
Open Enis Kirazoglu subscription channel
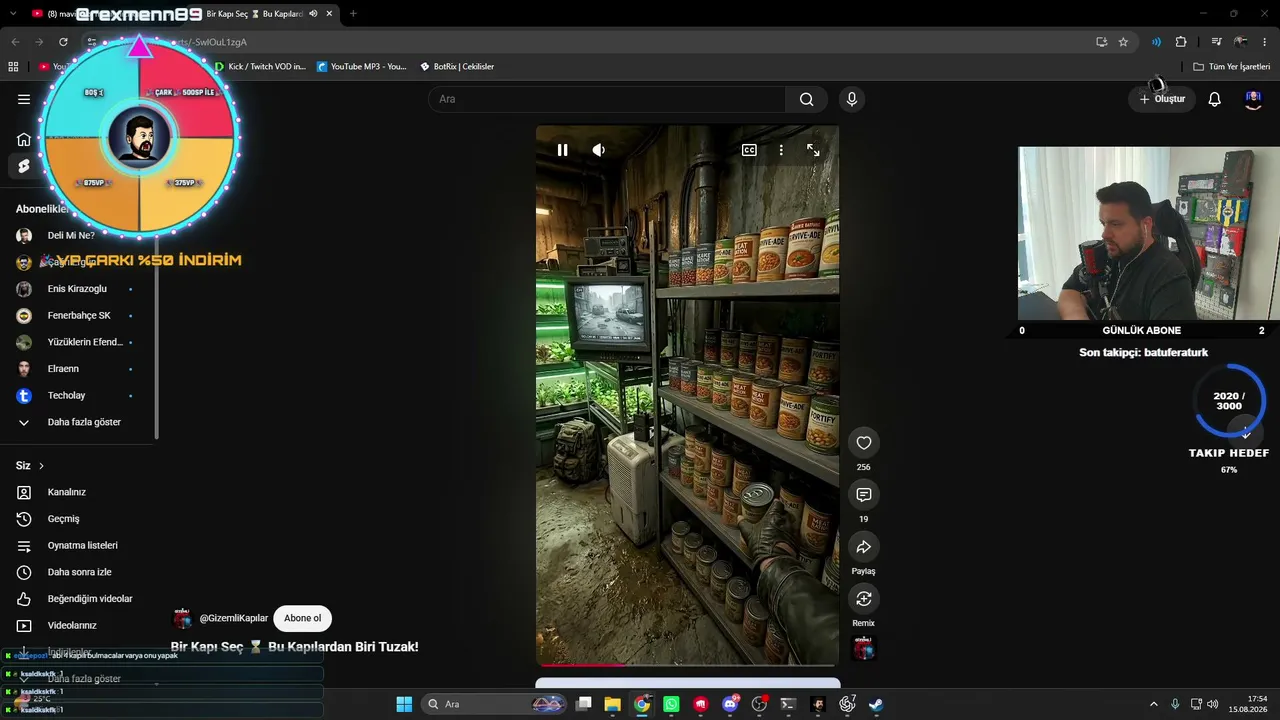coord(78,289)
